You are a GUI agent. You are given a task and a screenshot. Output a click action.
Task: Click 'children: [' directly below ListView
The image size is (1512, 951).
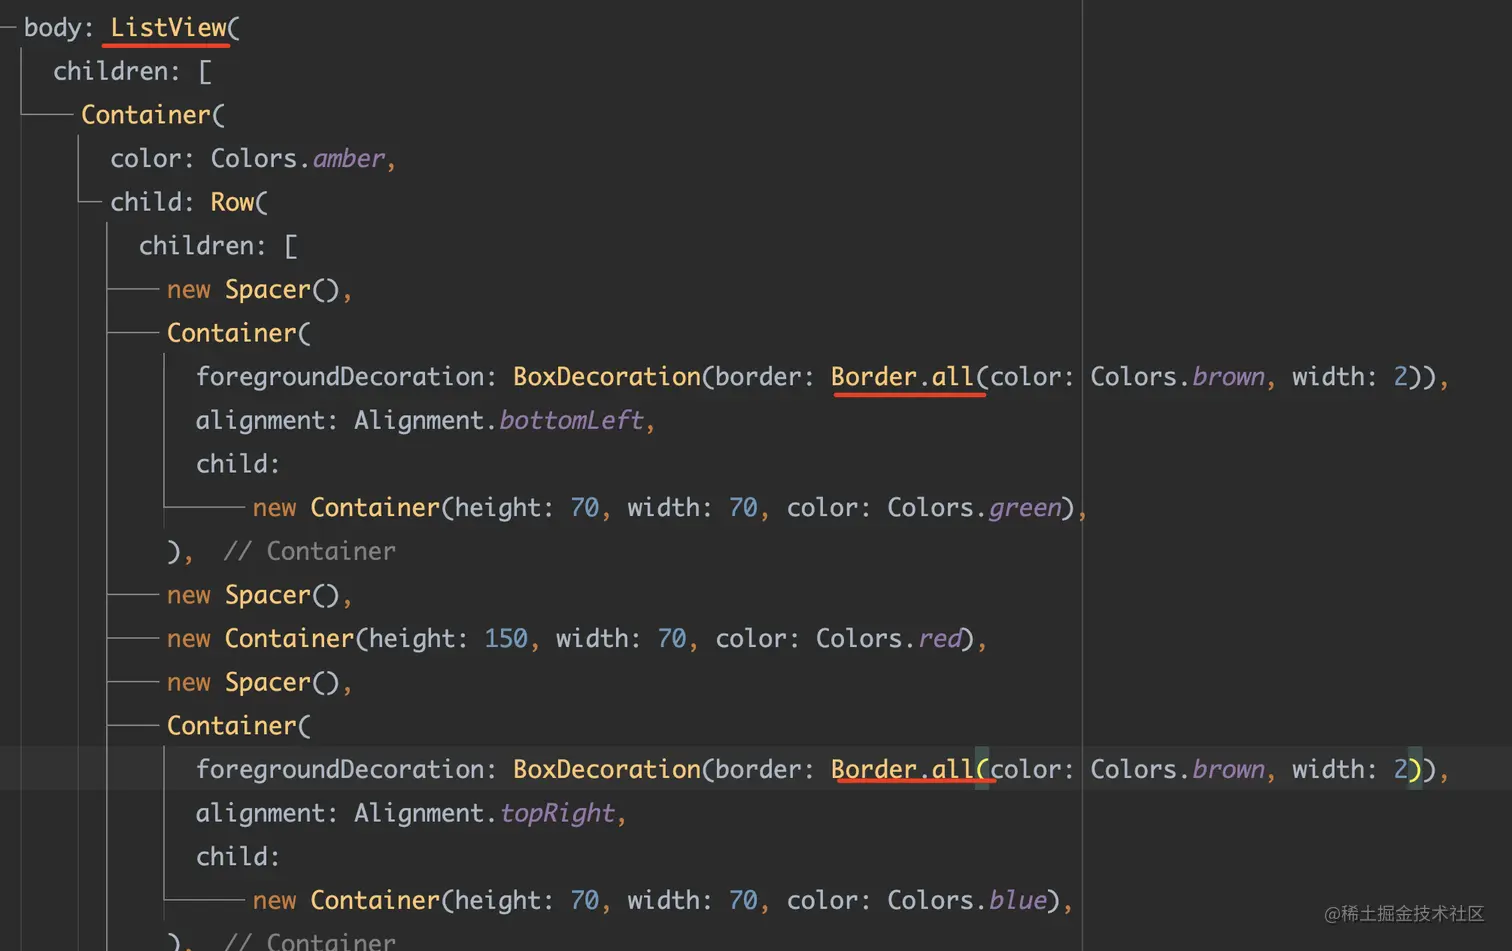click(132, 71)
